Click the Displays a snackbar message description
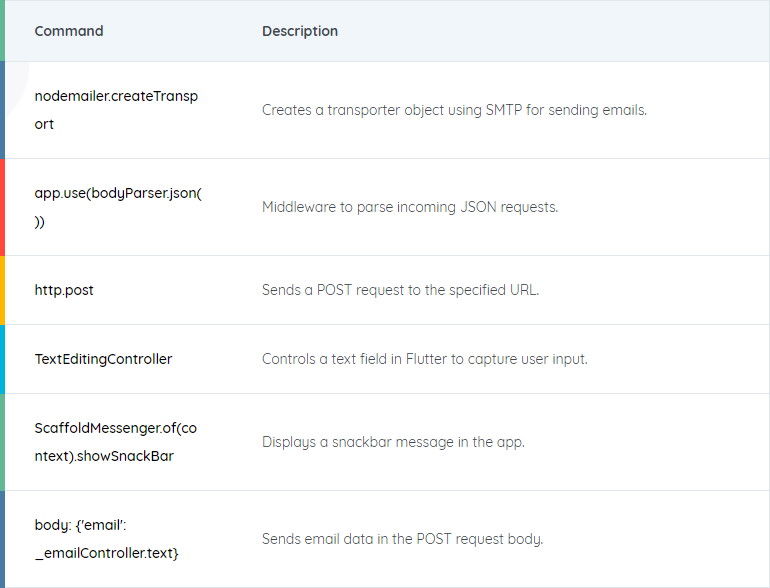770x588 pixels. 393,442
